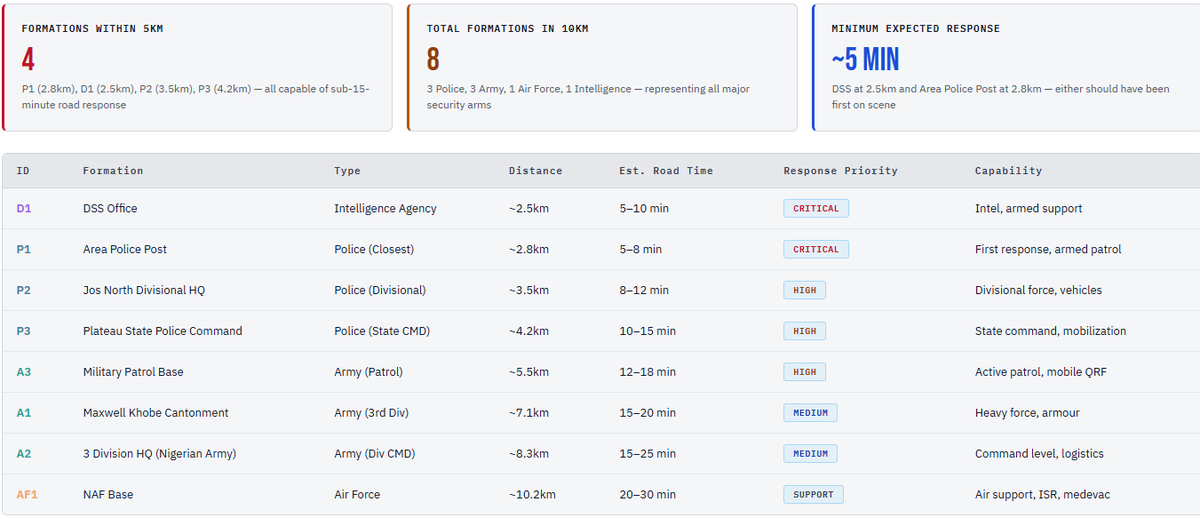The height and width of the screenshot is (518, 1200).
Task: Select the large '4' formations count
Action: [x=28, y=60]
